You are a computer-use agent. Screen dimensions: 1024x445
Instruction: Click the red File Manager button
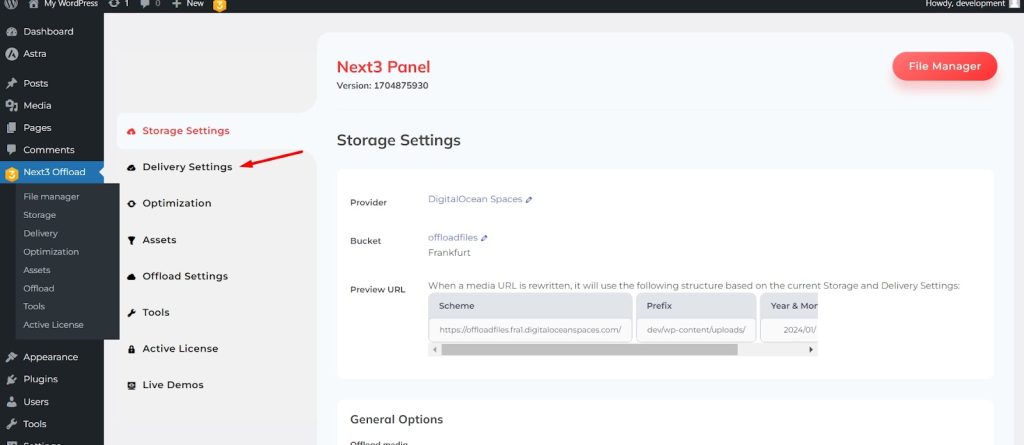pos(944,67)
